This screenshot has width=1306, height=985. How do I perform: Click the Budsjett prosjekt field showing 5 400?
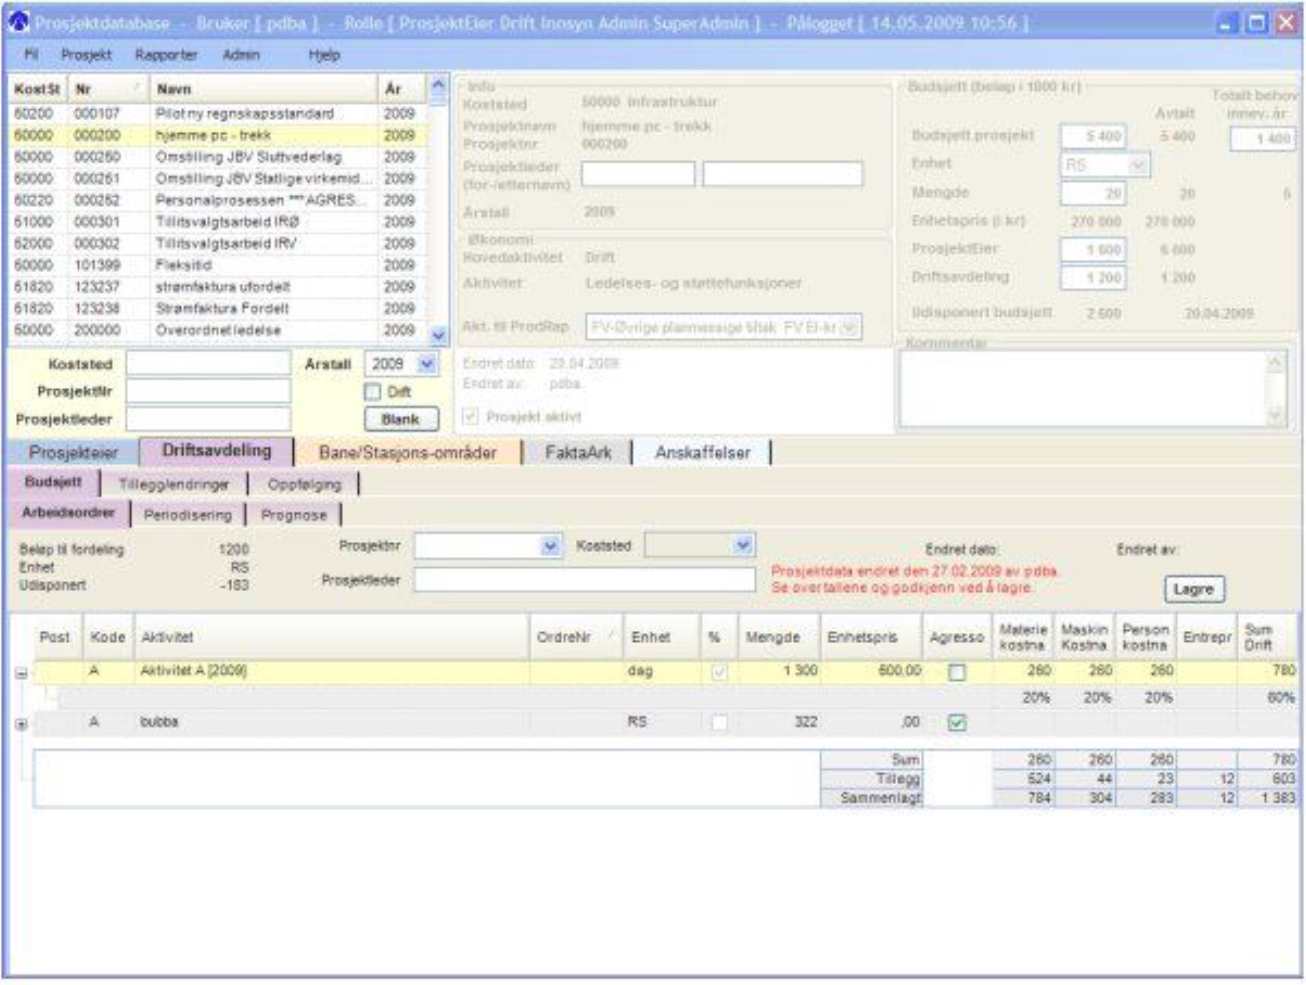1092,136
